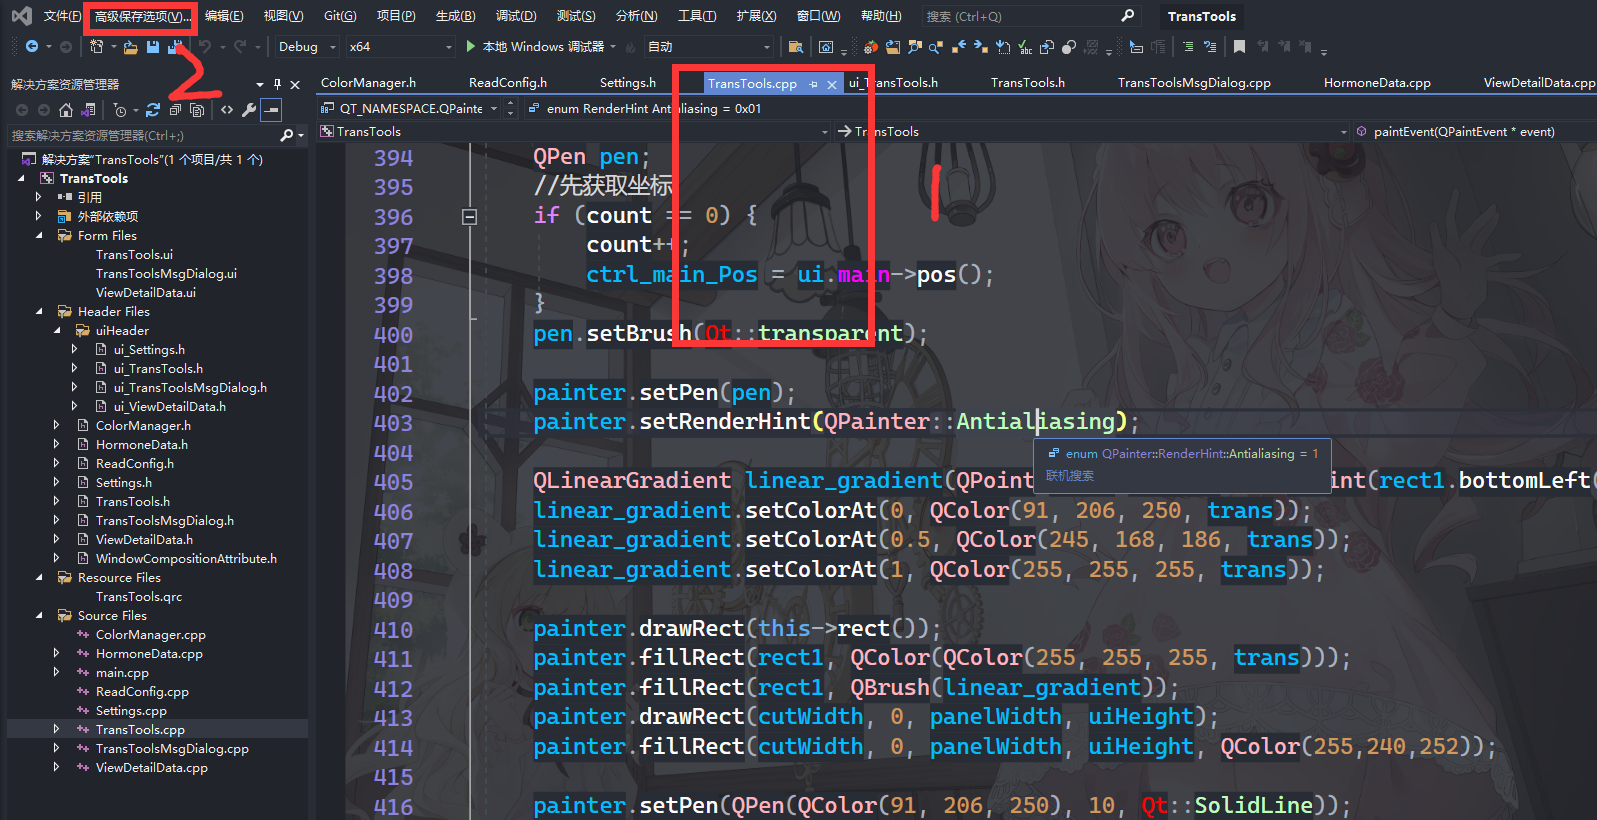
Task: Collapse the if-block fold marker on line 396
Action: tap(469, 216)
